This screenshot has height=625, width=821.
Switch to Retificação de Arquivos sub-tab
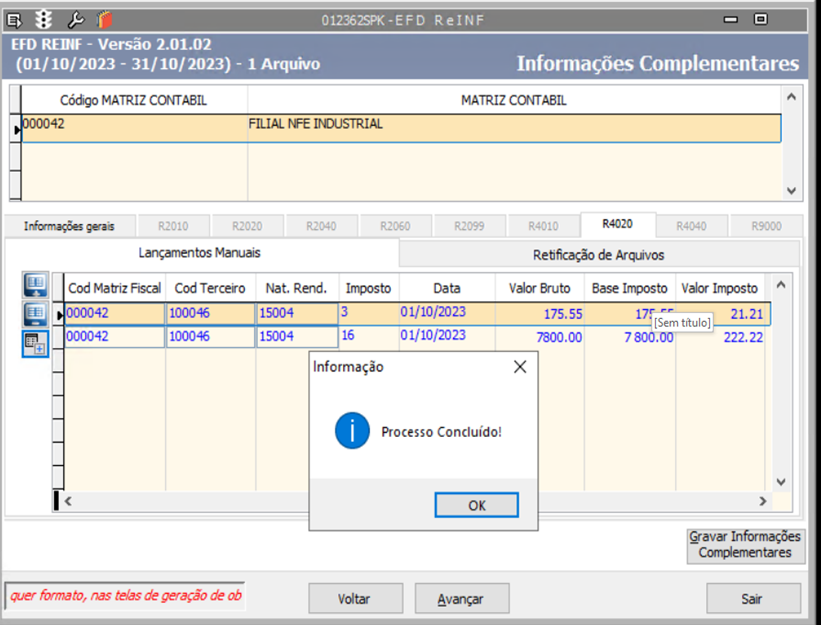[x=598, y=255]
